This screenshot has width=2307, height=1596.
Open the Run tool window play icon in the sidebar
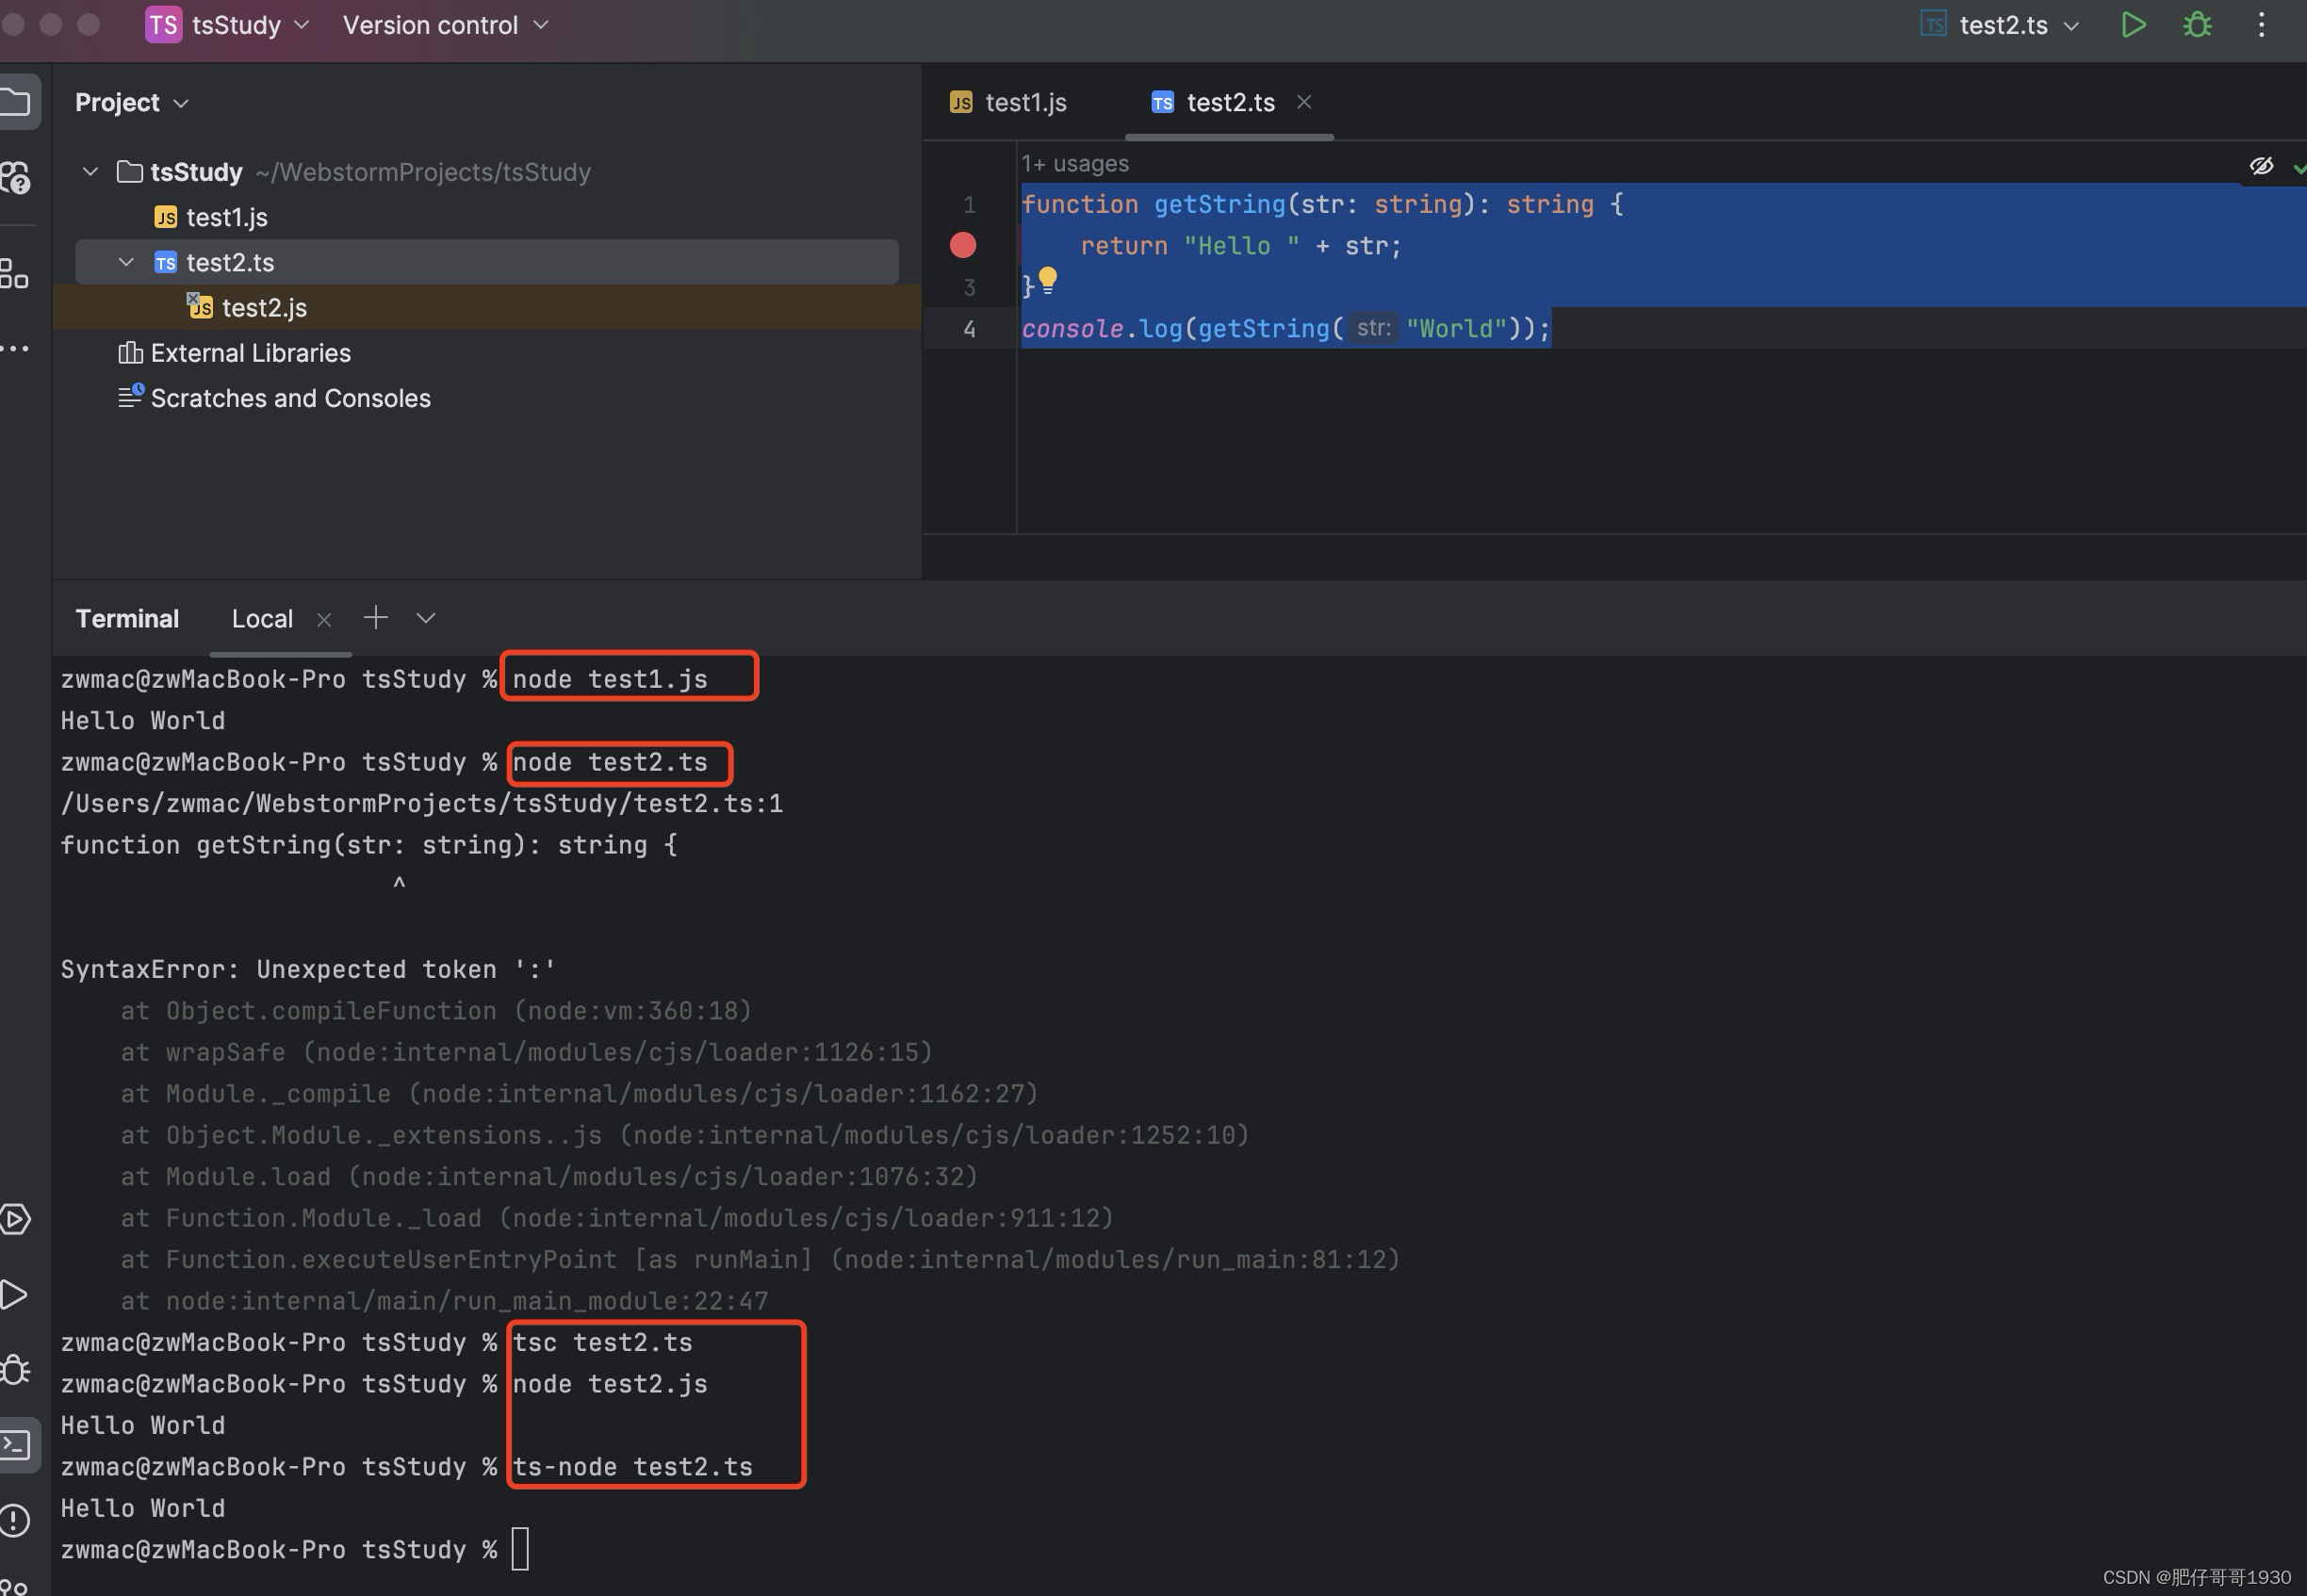pyautogui.click(x=14, y=1294)
